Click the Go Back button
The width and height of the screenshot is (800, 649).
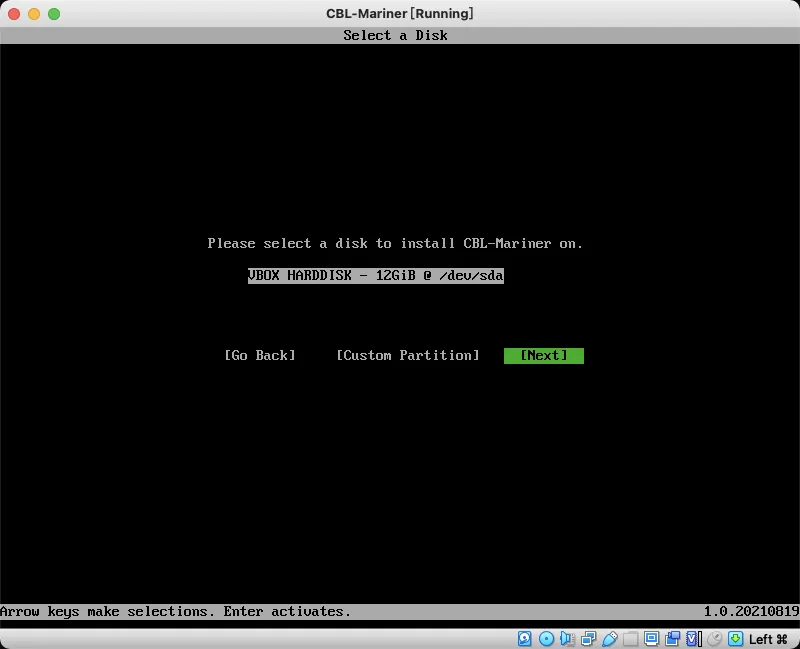pyautogui.click(x=261, y=355)
